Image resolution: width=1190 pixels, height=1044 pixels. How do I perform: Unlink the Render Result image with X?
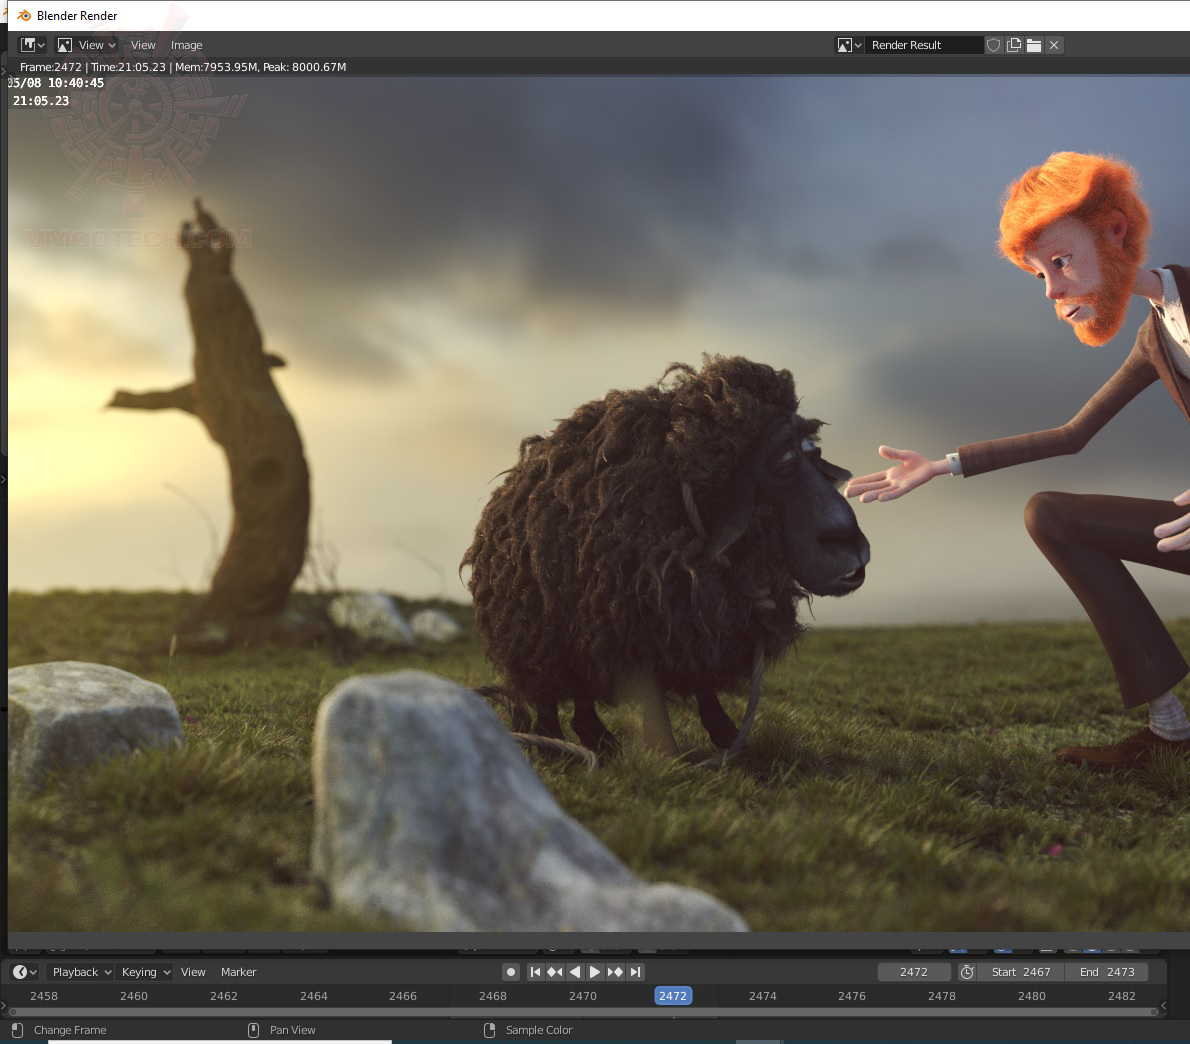point(1054,45)
